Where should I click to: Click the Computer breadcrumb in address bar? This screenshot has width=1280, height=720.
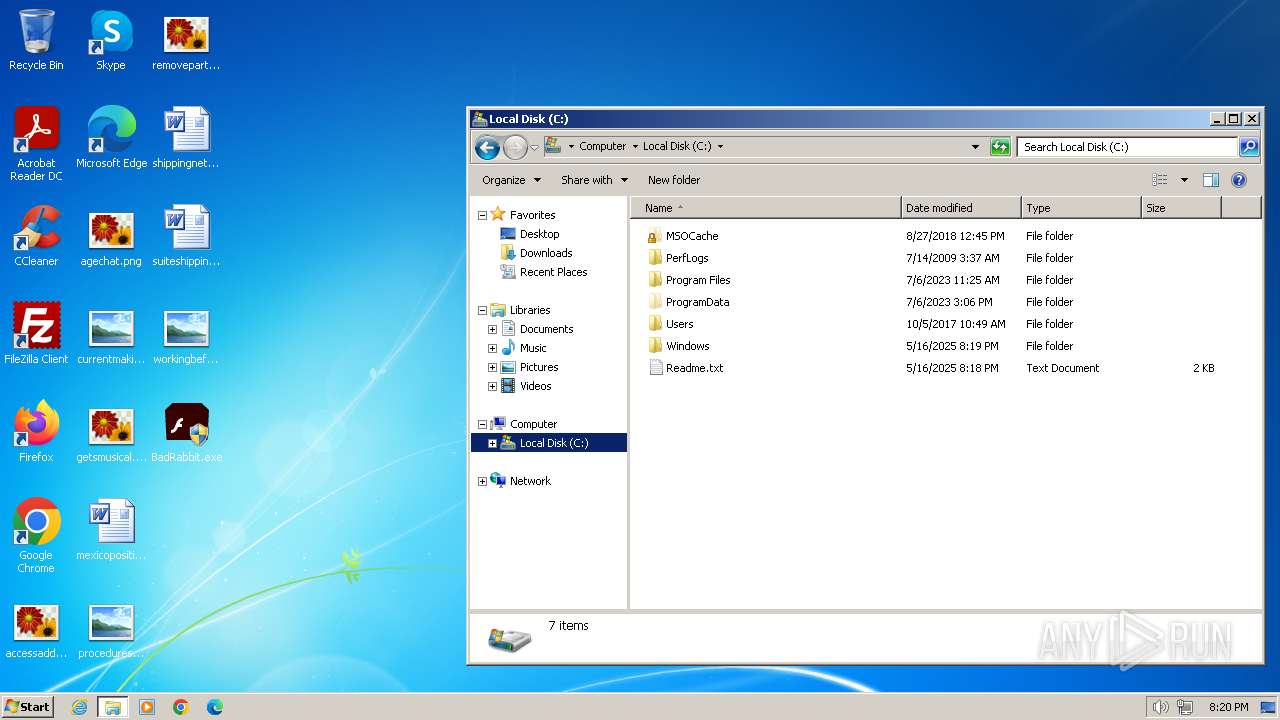(x=602, y=146)
